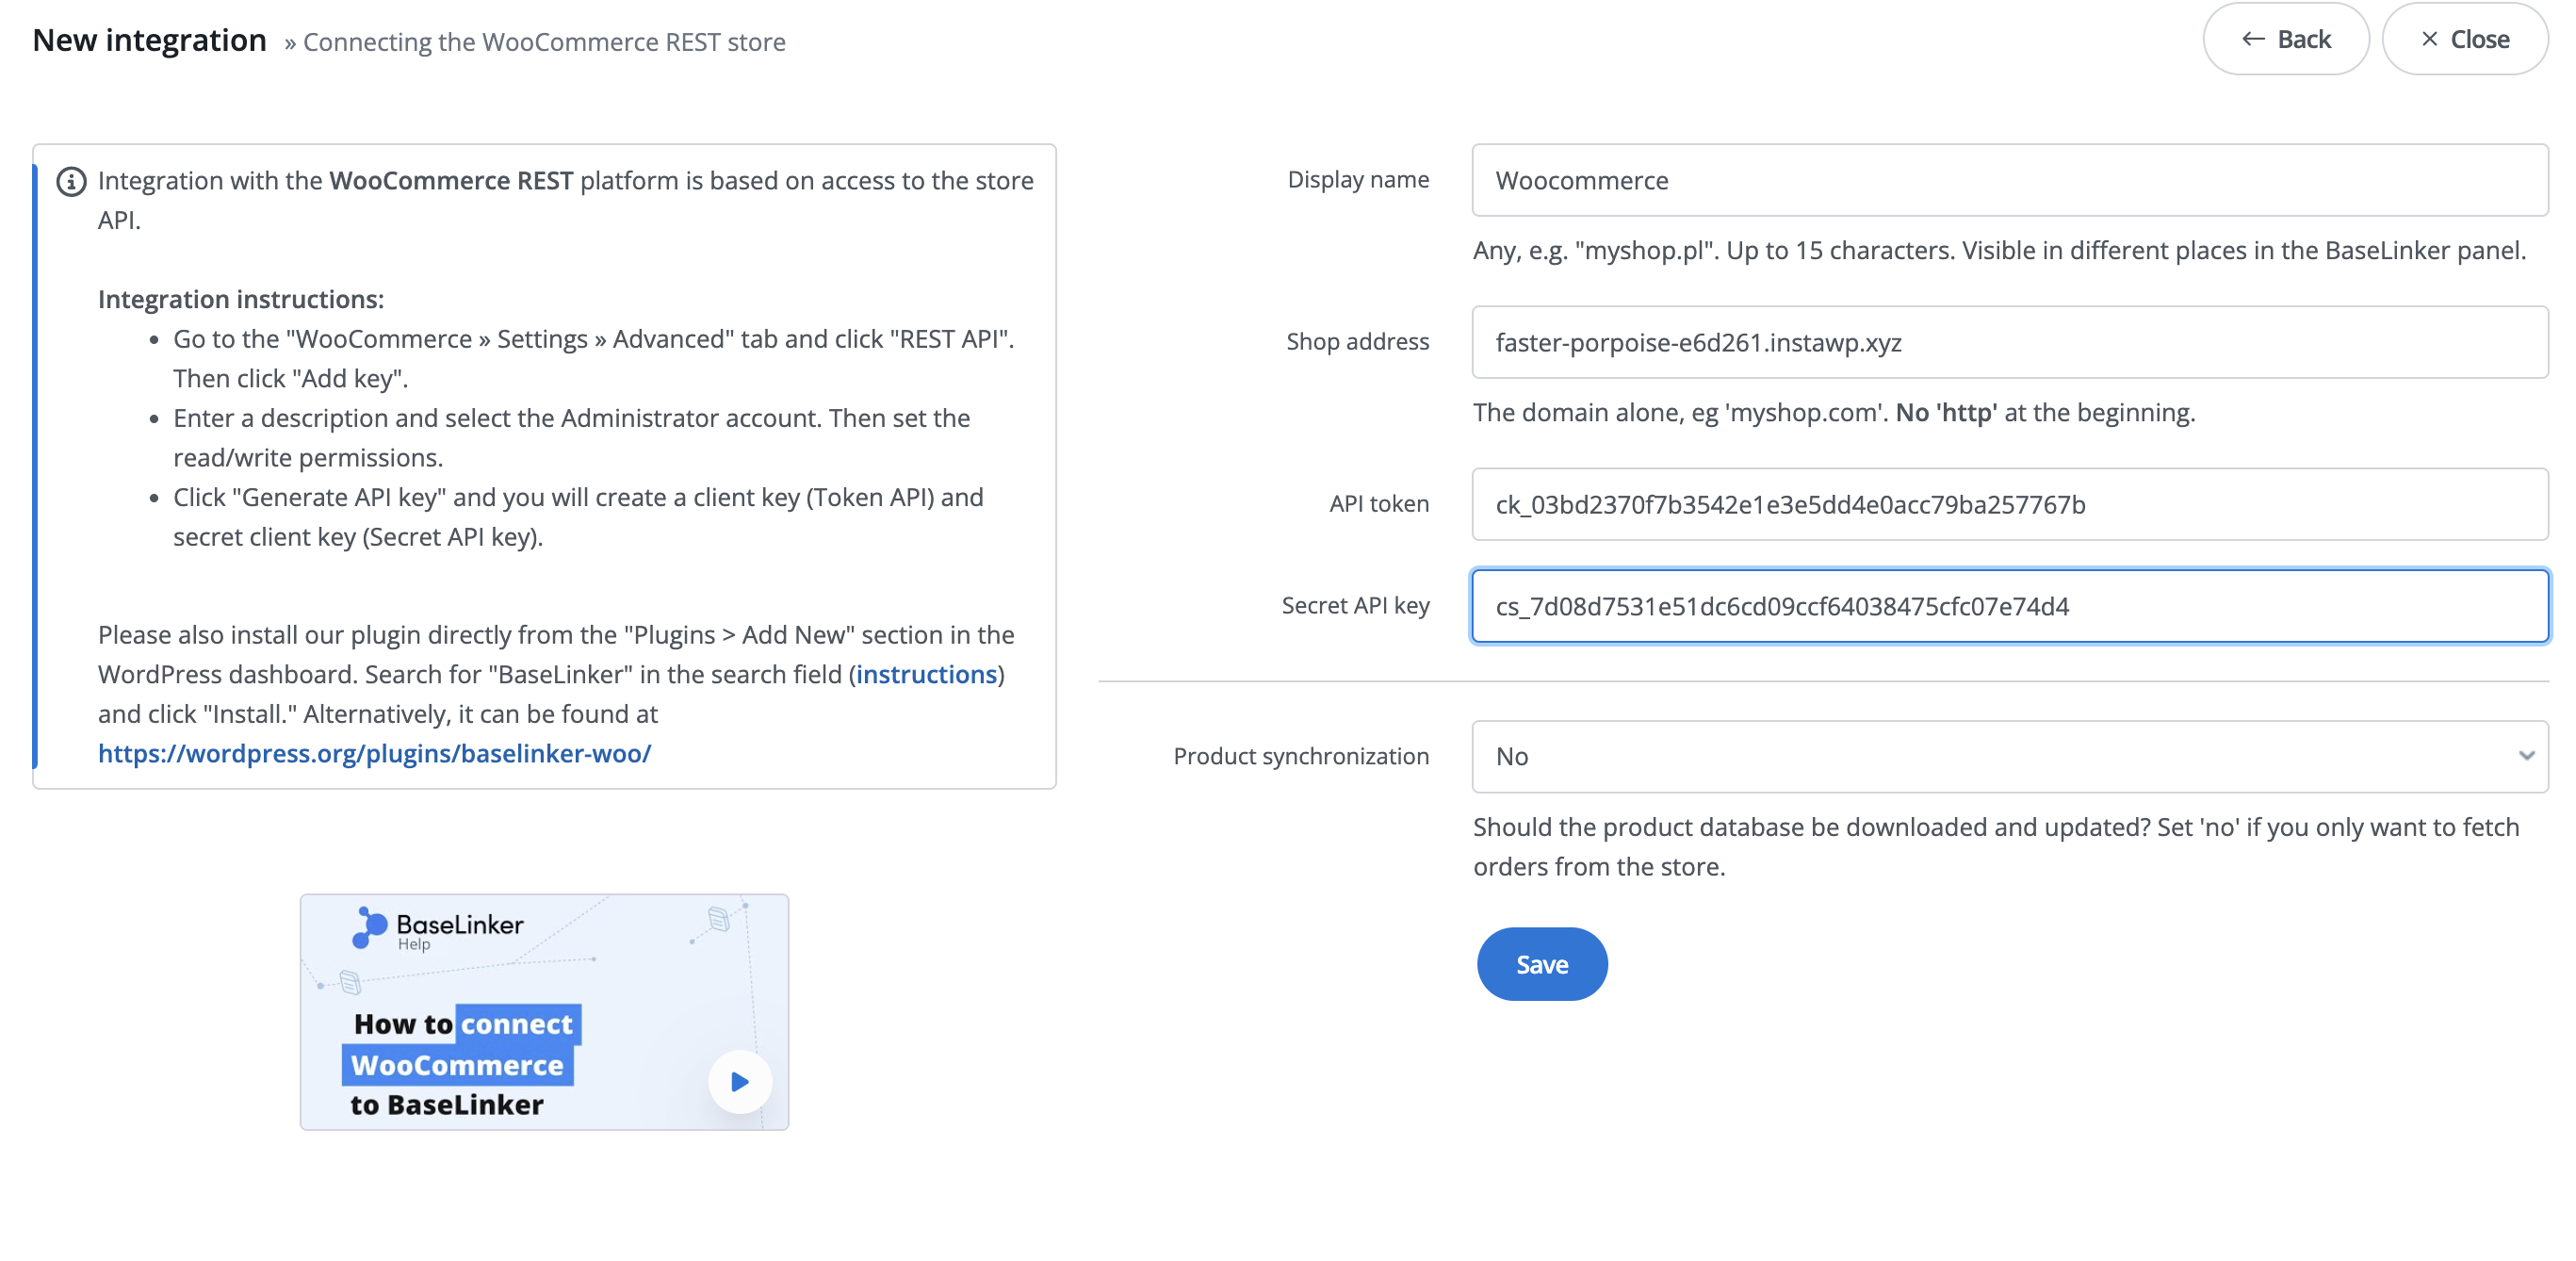Image resolution: width=2576 pixels, height=1261 pixels.
Task: Click into Shop address field
Action: tap(2008, 342)
